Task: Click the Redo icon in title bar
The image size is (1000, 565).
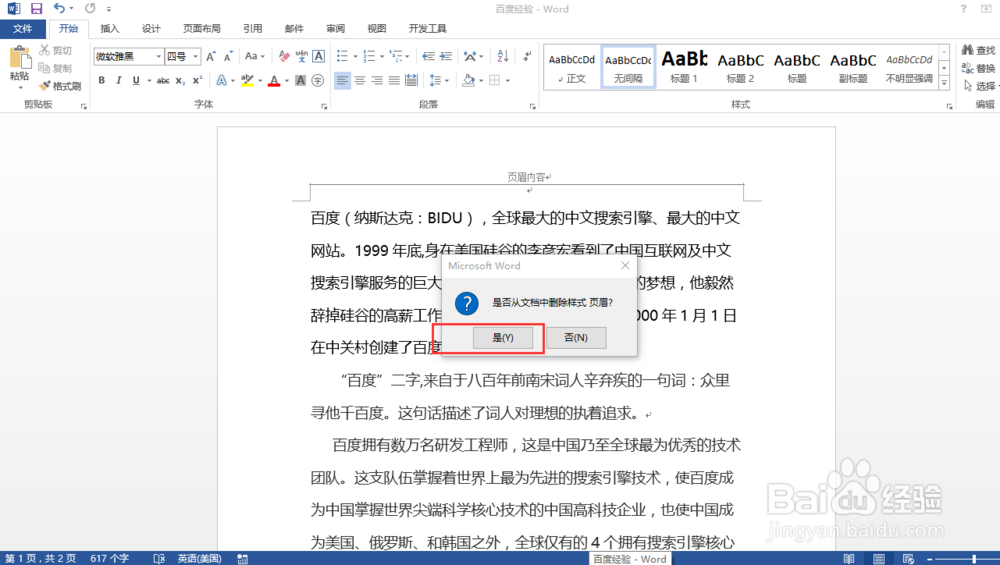Action: point(90,8)
